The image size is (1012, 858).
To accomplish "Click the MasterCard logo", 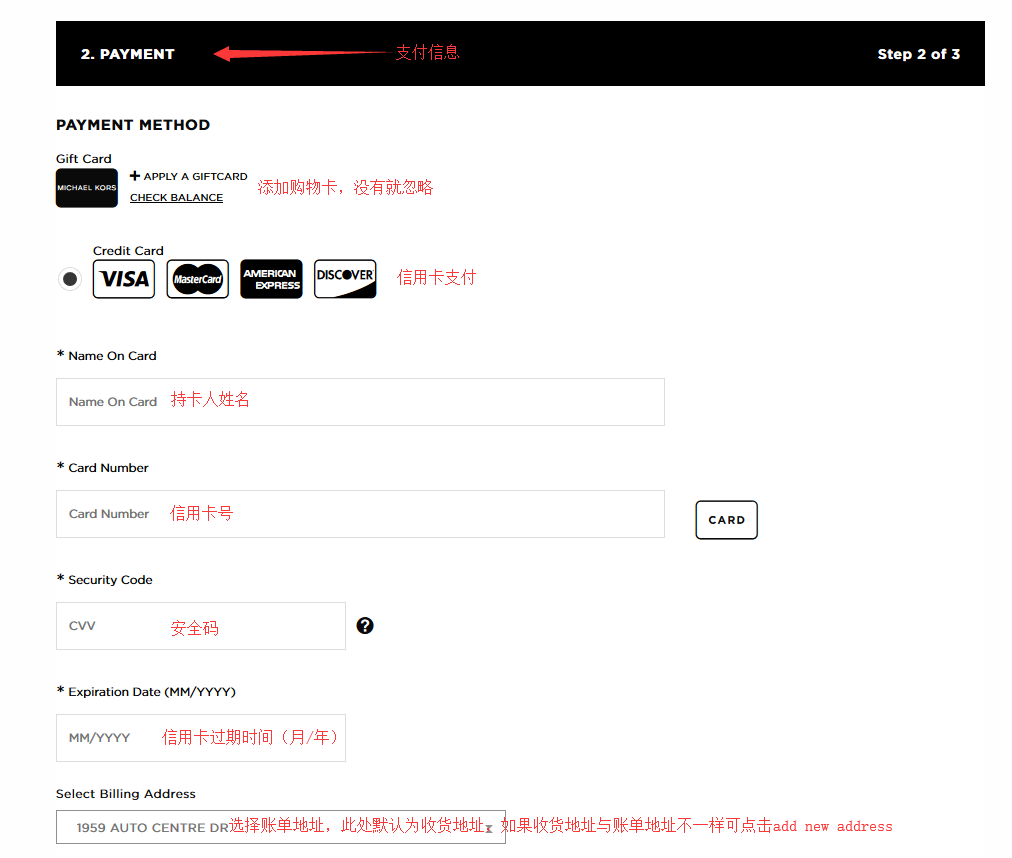I will 197,279.
